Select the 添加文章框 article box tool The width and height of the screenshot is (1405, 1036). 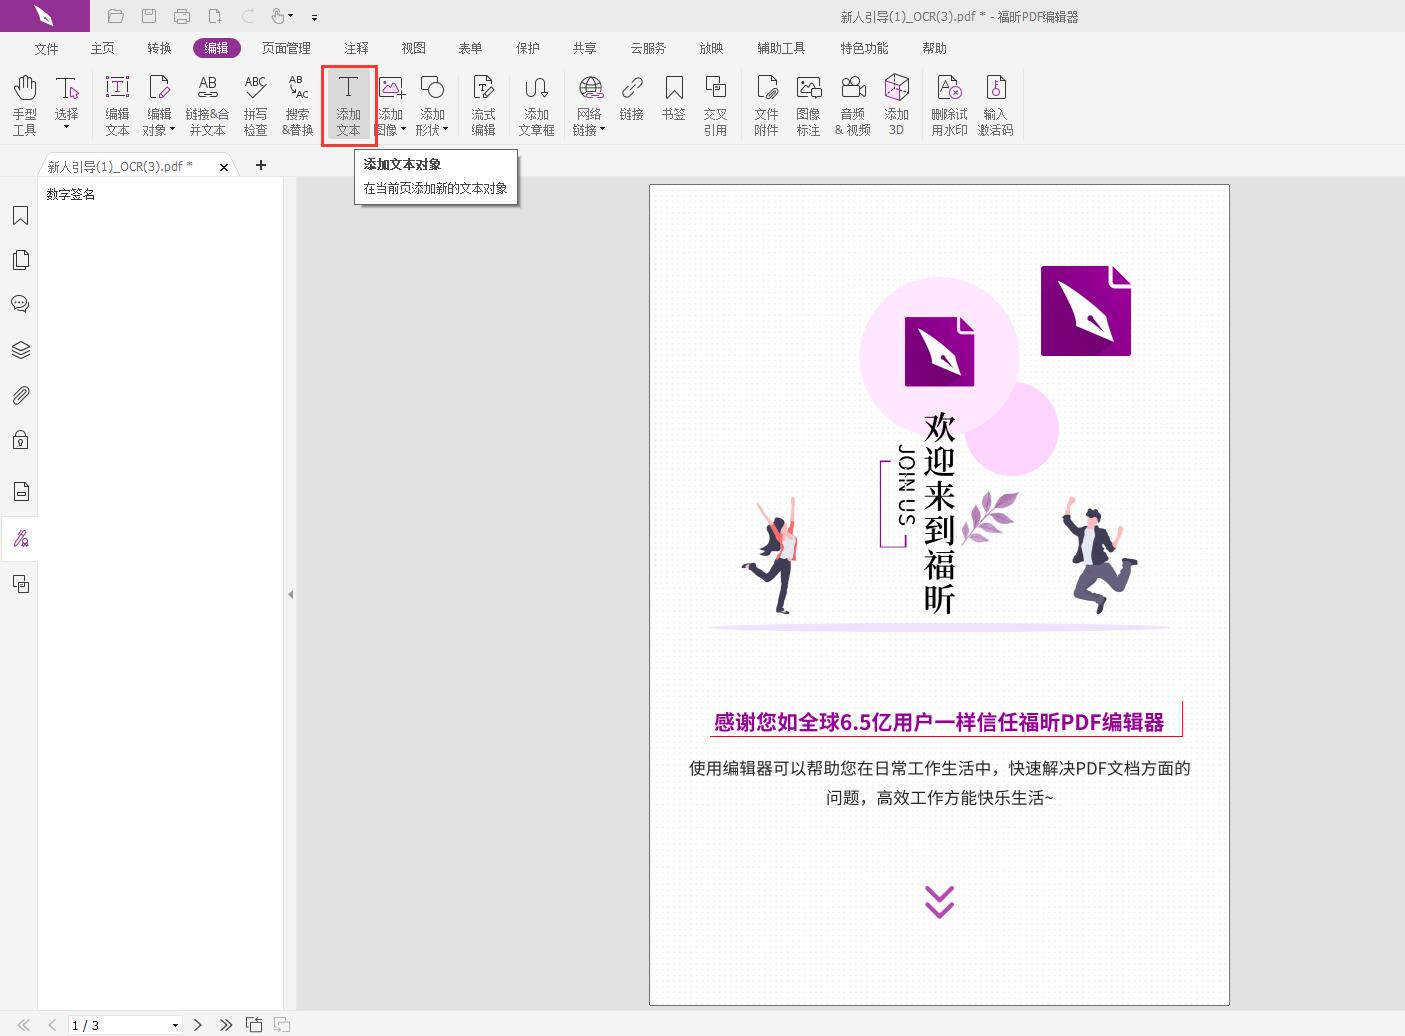click(x=537, y=104)
